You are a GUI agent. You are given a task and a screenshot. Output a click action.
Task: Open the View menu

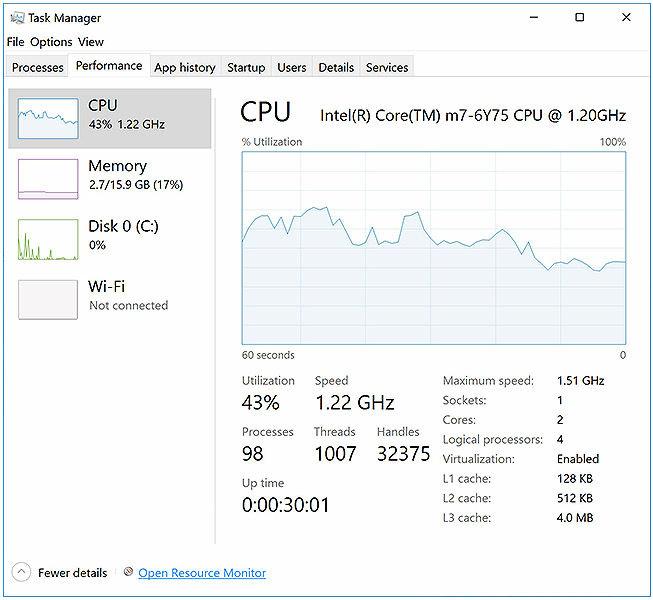click(x=91, y=42)
